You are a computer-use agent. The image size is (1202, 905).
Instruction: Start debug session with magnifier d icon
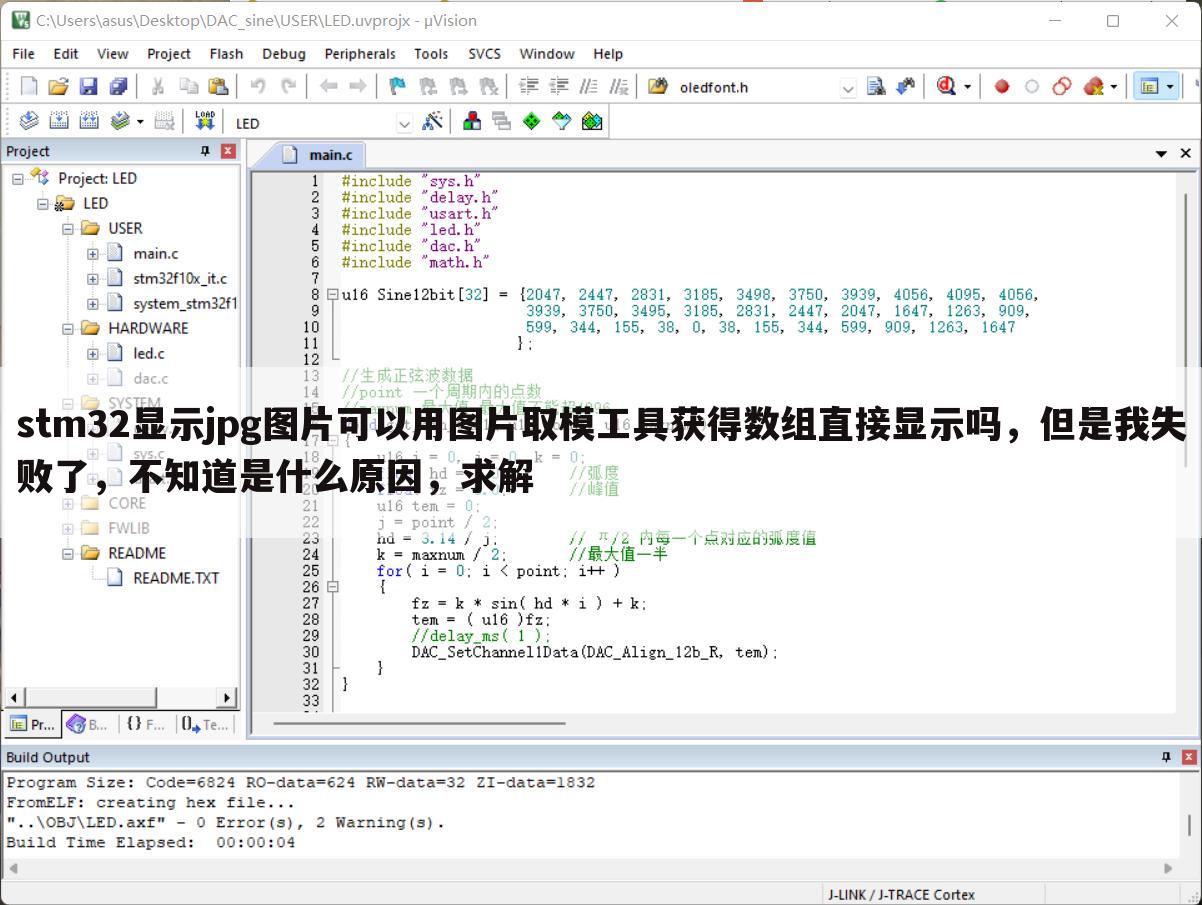click(946, 87)
